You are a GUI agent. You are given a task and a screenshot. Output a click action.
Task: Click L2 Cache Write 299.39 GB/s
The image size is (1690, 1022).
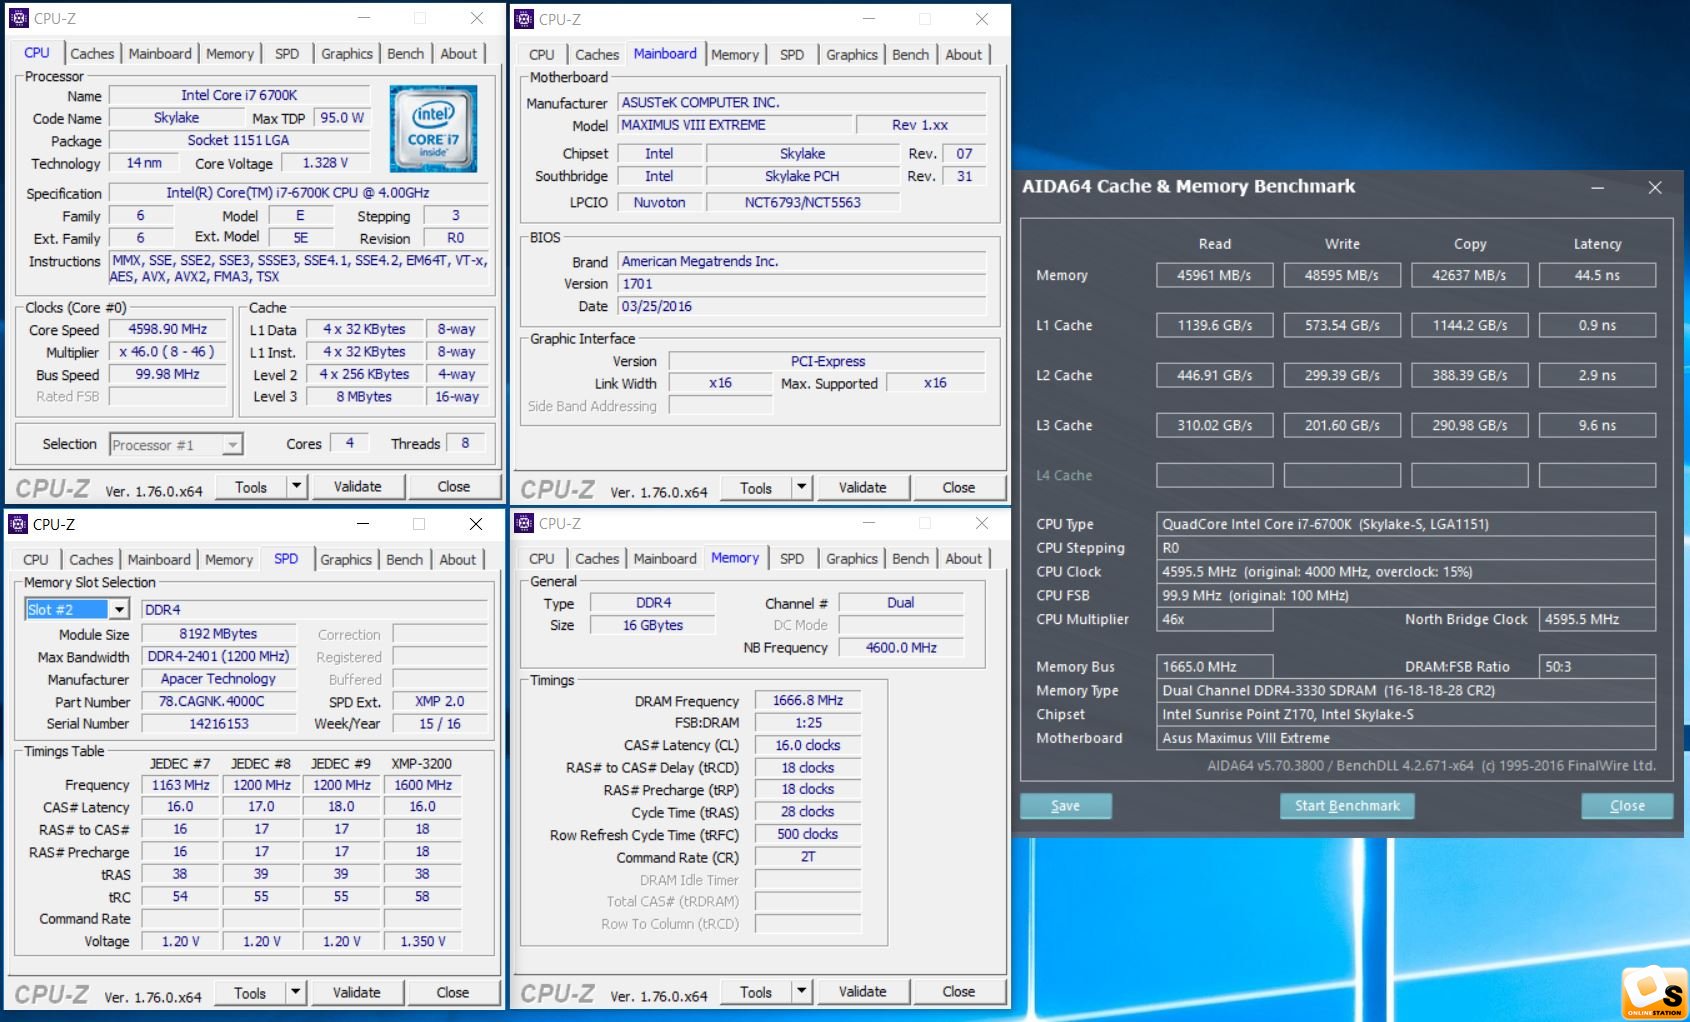pos(1342,375)
